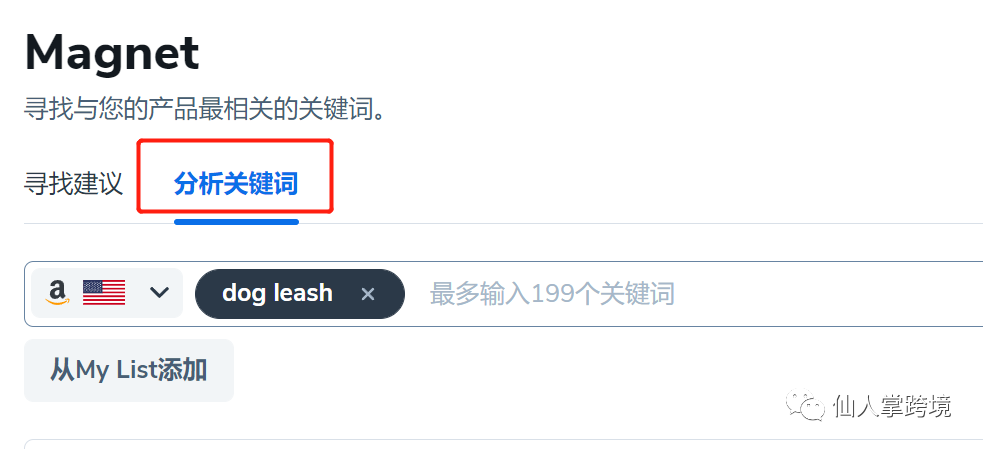
Task: Select the US flag marketplace icon
Action: [x=104, y=293]
